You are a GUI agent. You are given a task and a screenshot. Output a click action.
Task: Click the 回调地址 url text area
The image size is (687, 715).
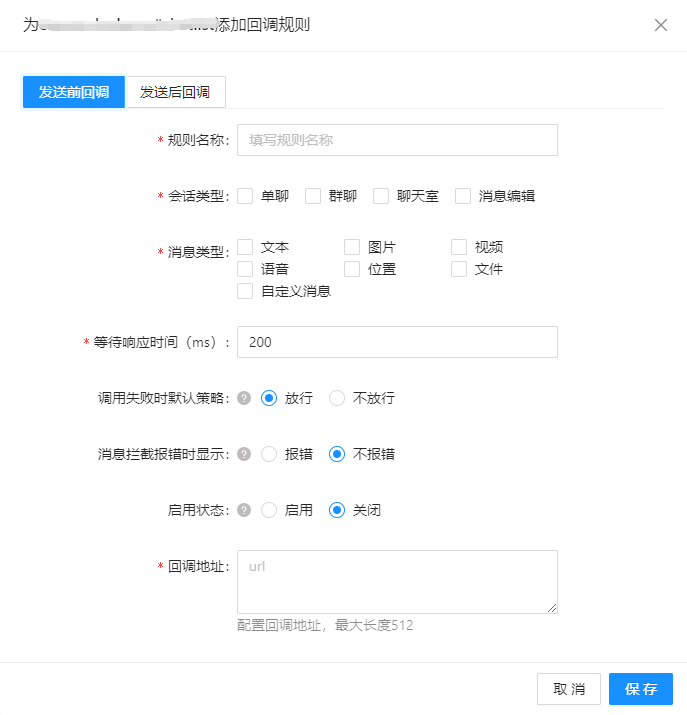(x=396, y=581)
